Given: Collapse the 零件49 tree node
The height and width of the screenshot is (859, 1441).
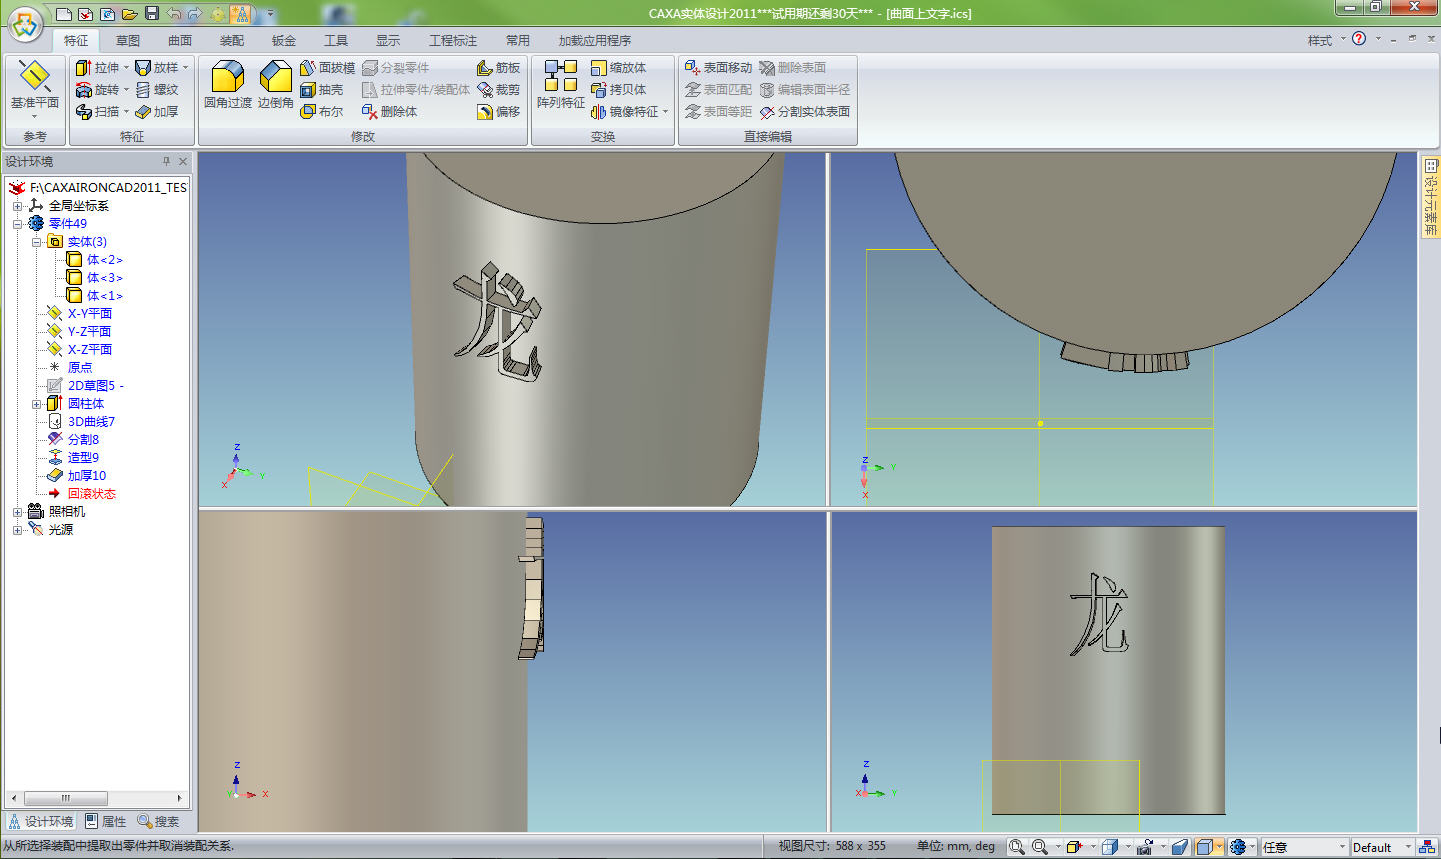Looking at the screenshot, I should [17, 224].
